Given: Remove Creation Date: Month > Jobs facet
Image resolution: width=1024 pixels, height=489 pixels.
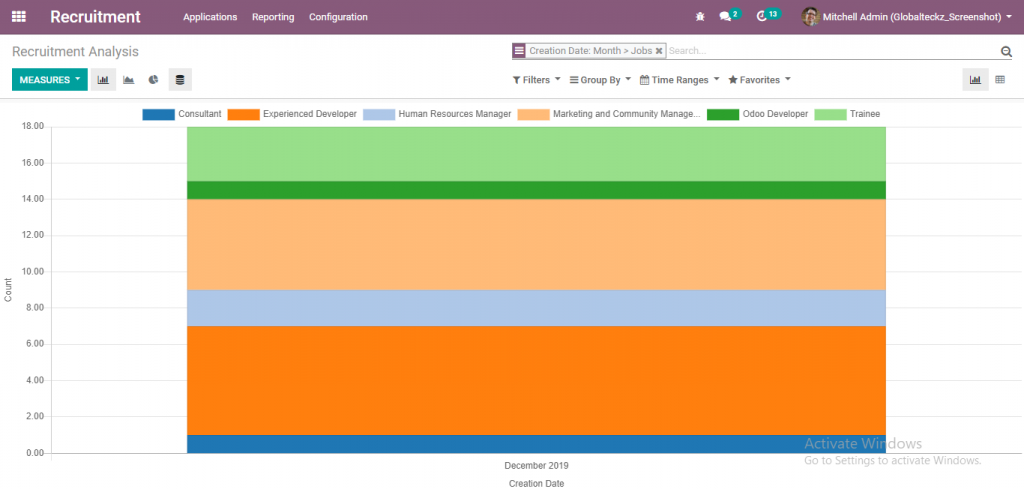Looking at the screenshot, I should (x=659, y=51).
